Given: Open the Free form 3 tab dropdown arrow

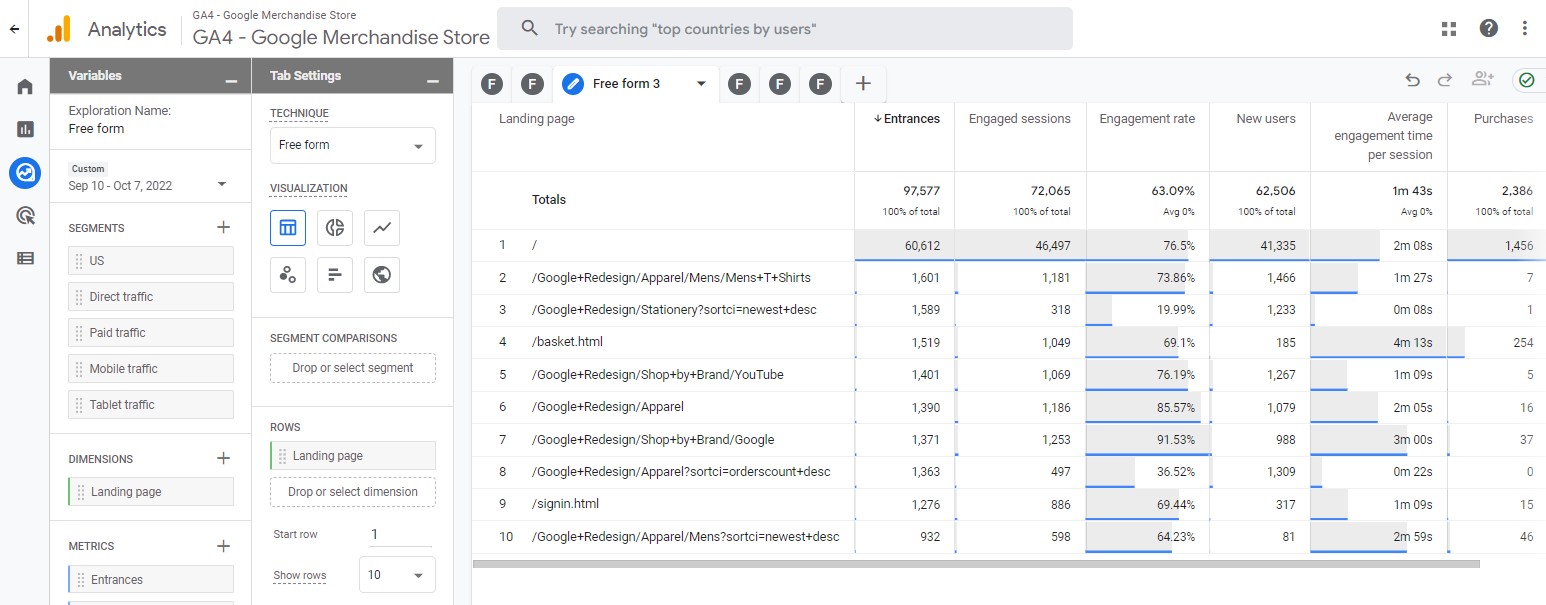Looking at the screenshot, I should pos(702,84).
